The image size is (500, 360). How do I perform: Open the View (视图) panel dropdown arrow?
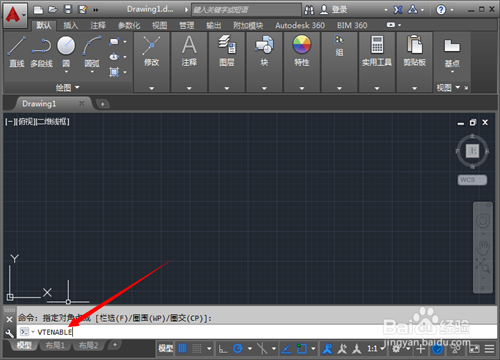tap(458, 87)
